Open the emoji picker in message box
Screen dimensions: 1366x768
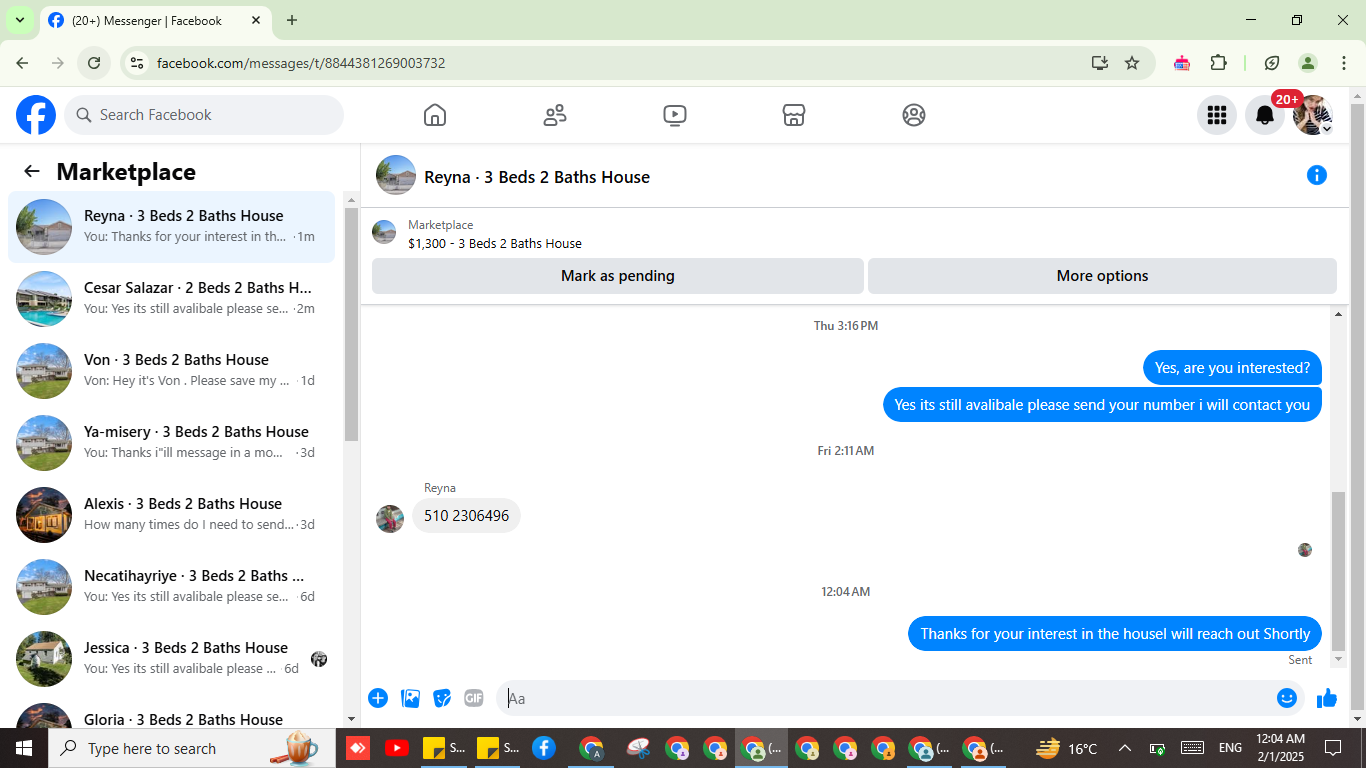[1287, 698]
